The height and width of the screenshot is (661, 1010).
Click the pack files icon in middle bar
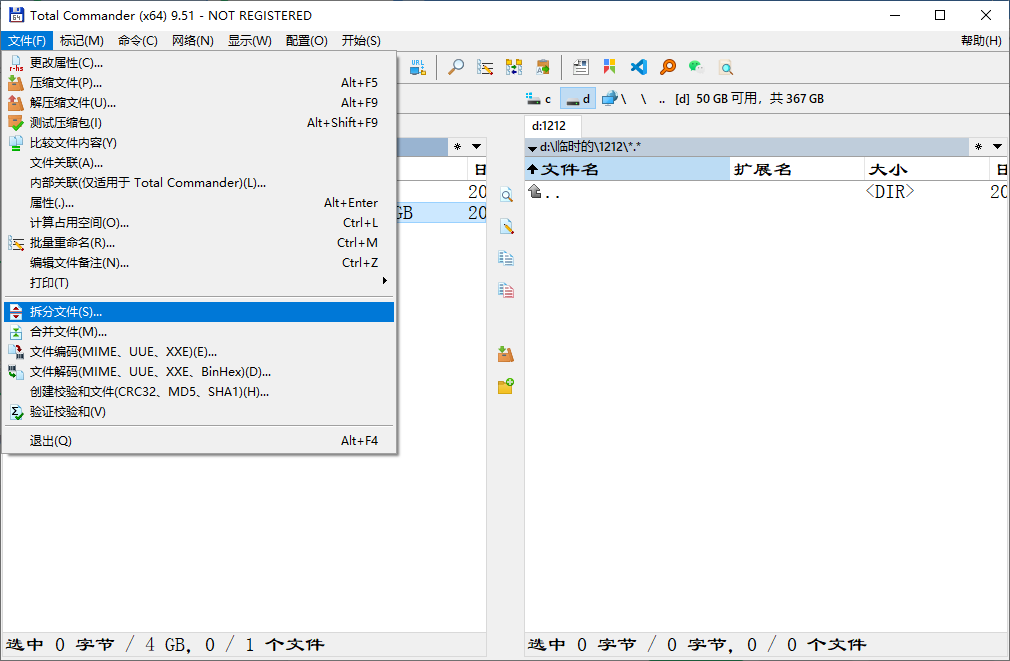pos(506,354)
